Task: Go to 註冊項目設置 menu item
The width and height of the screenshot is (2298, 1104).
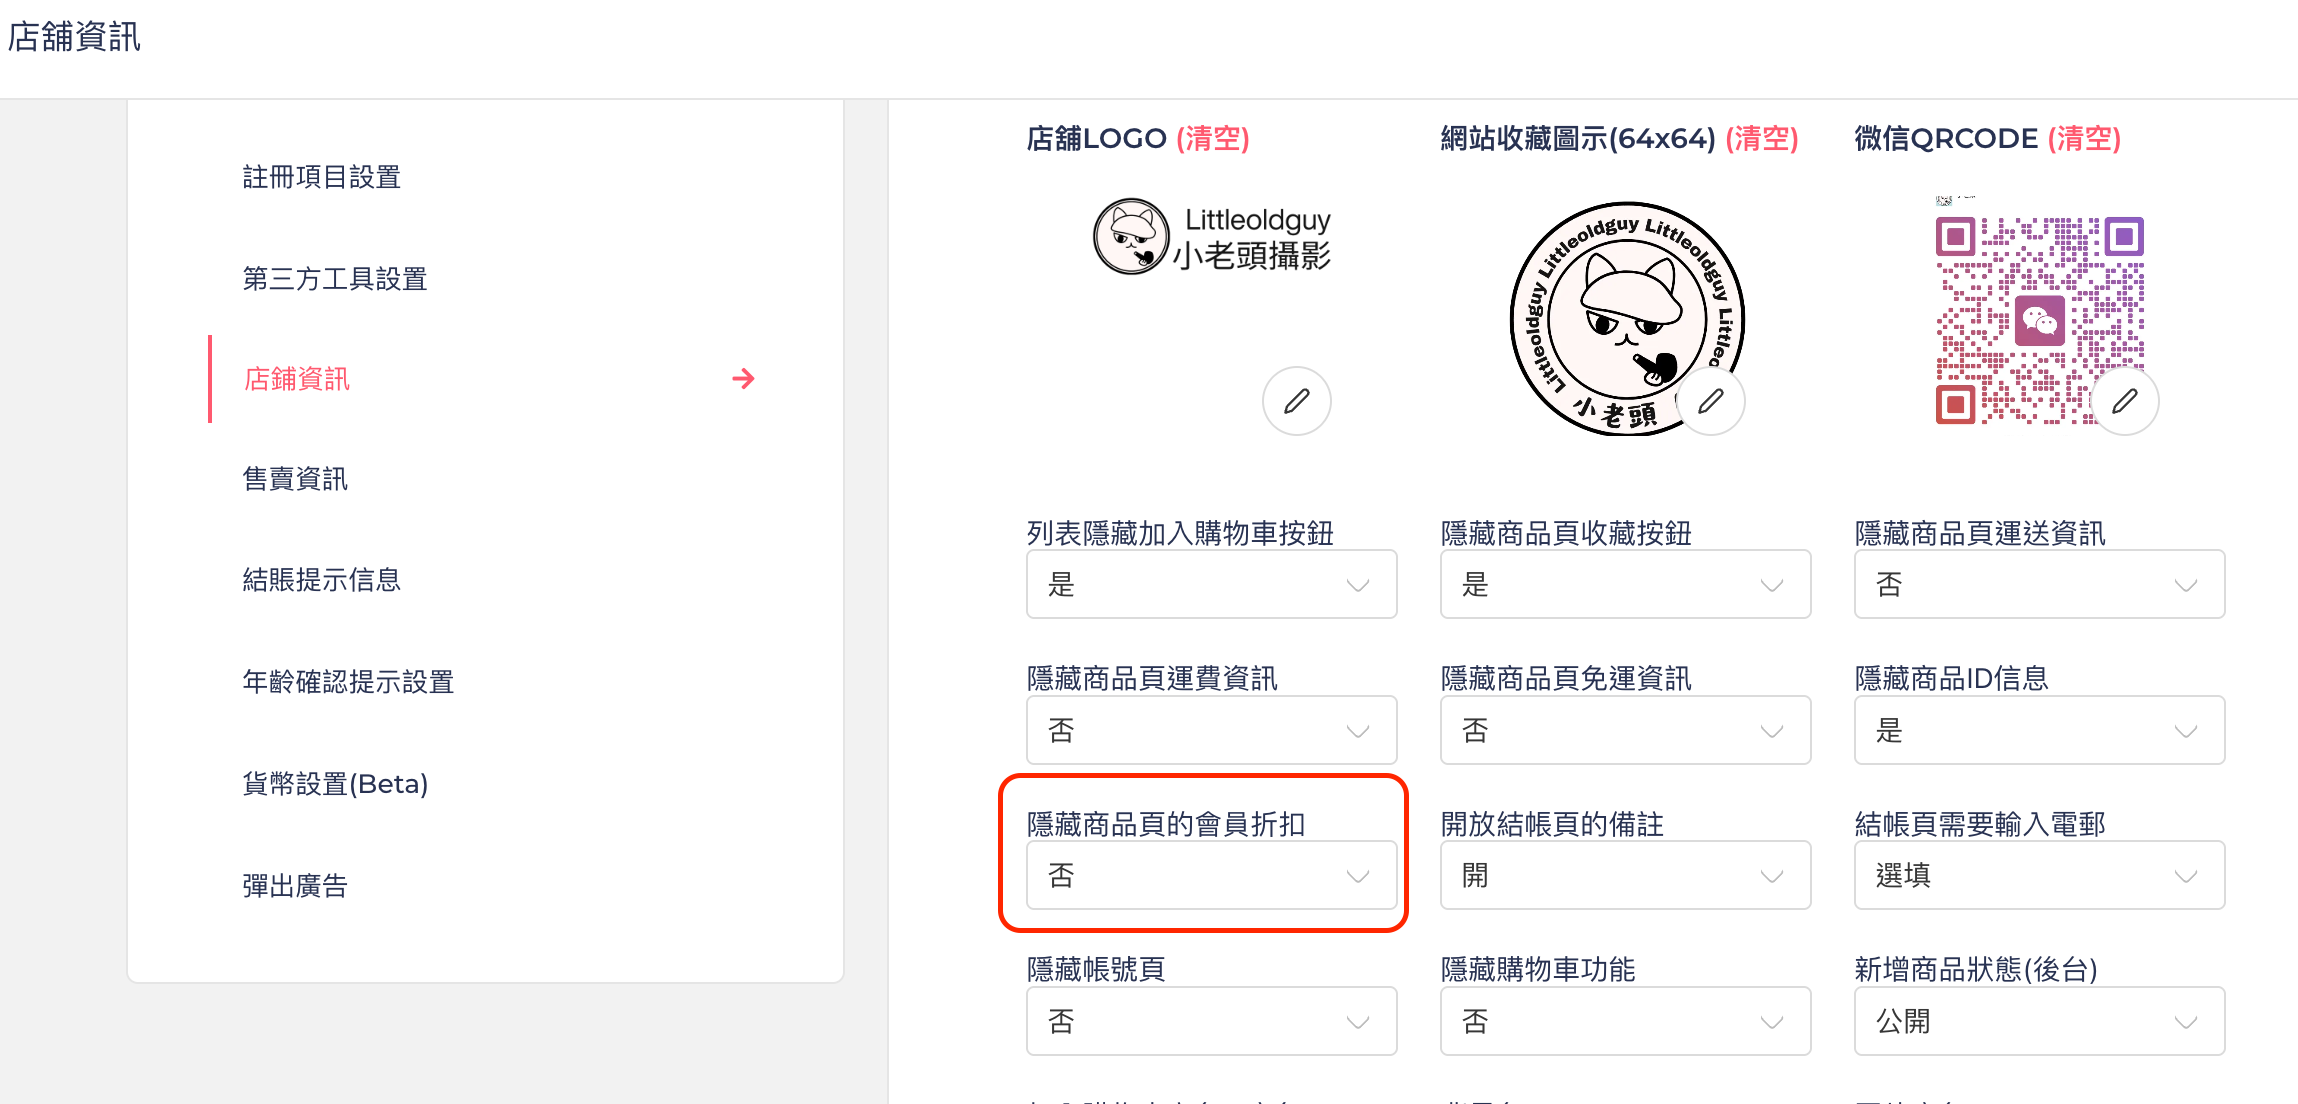Action: (x=321, y=177)
